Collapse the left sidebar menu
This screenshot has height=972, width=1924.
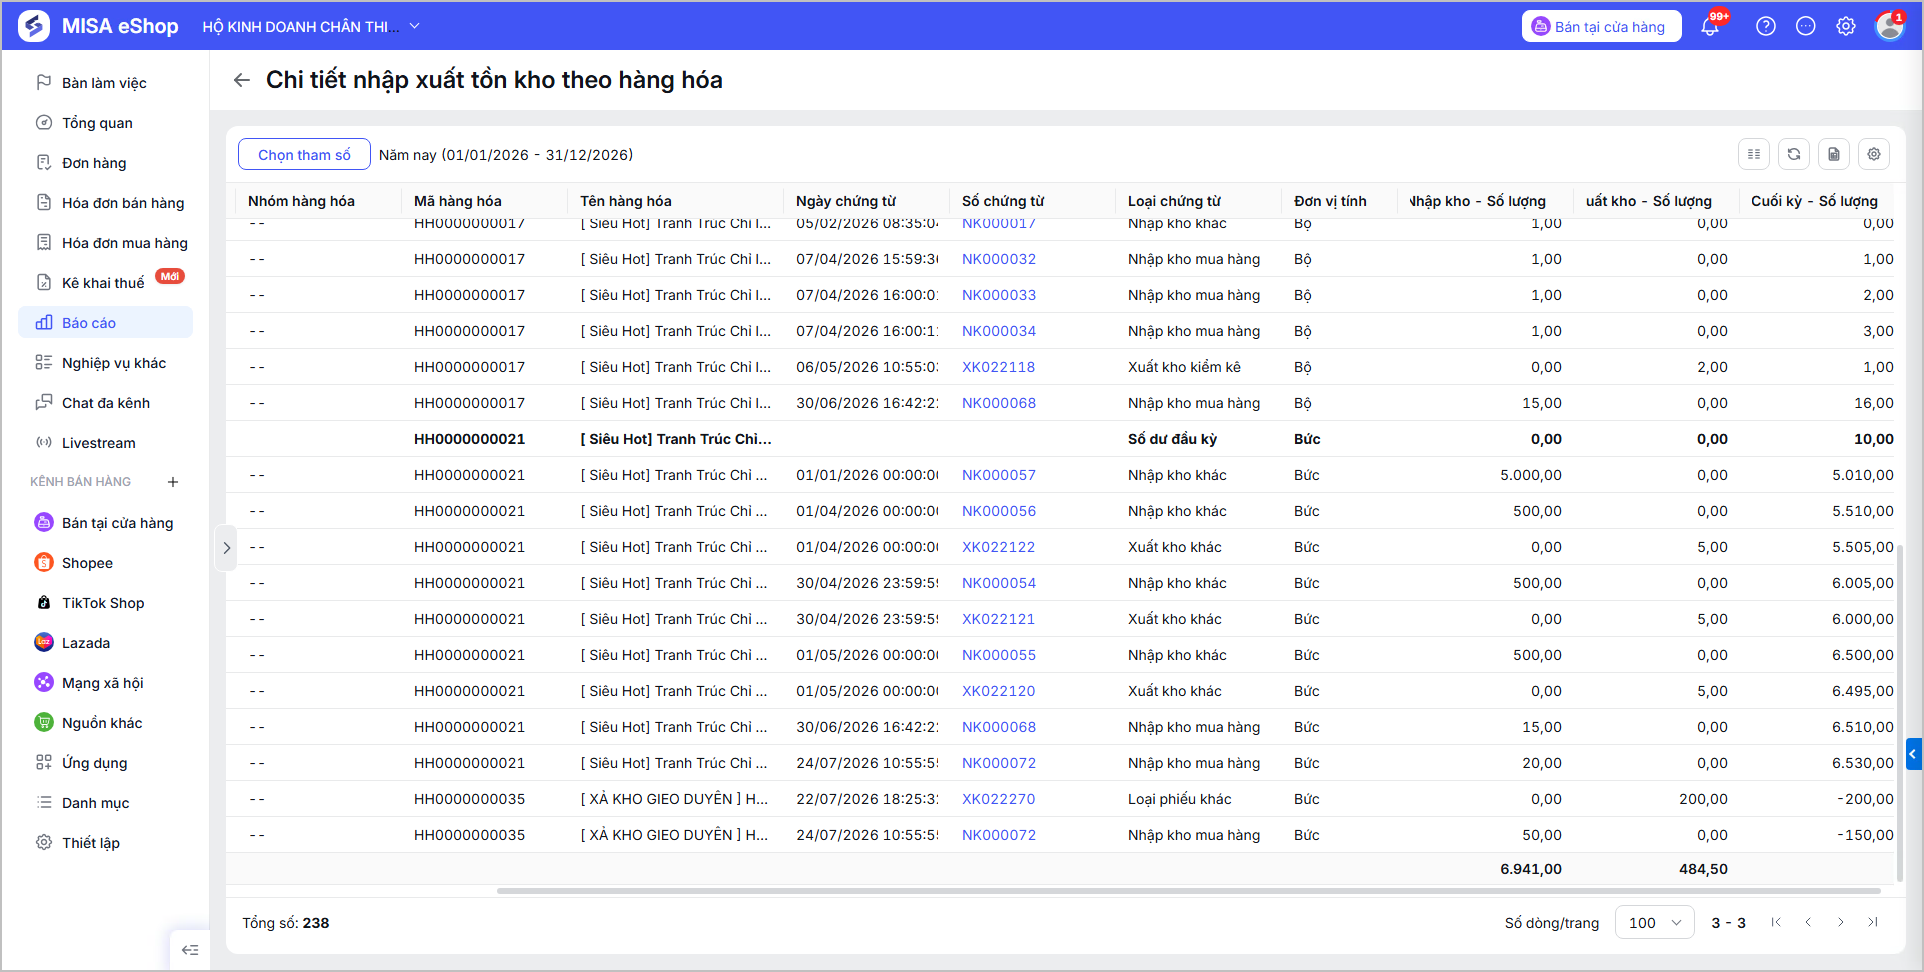tap(190, 950)
